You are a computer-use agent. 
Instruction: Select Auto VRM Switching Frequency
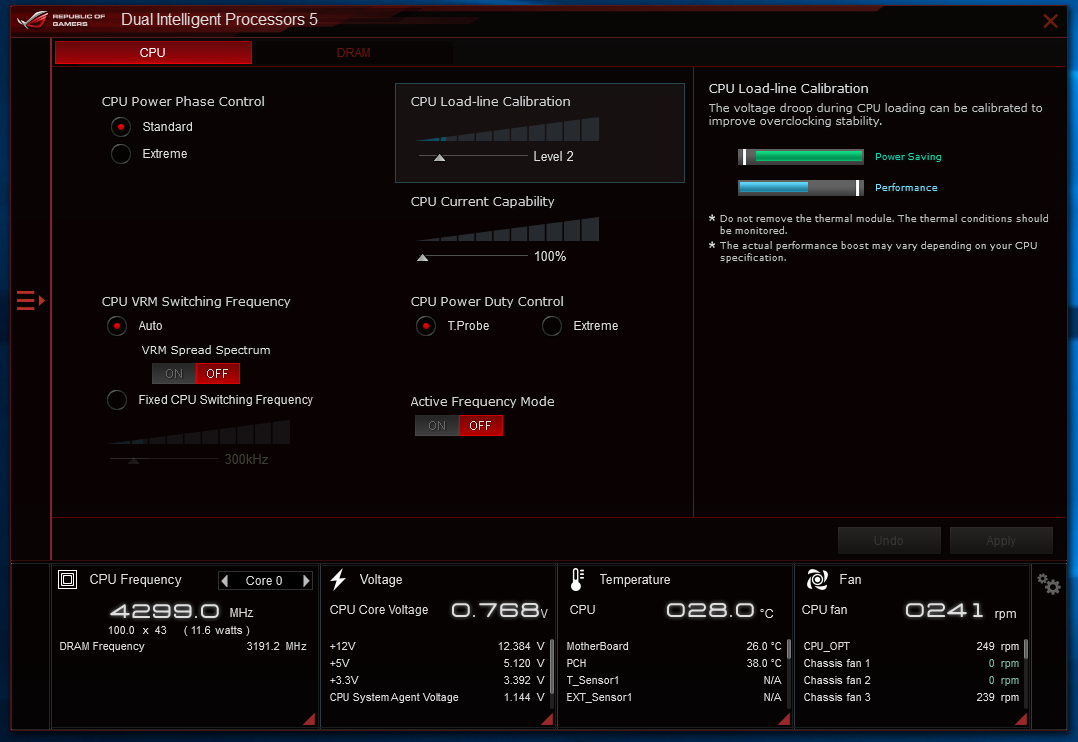pos(117,326)
